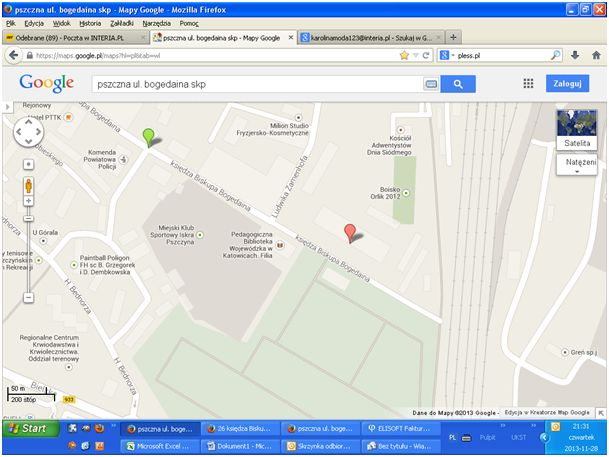The height and width of the screenshot is (457, 609).
Task: Click the U Górala place marker
Action: pyautogui.click(x=44, y=241)
